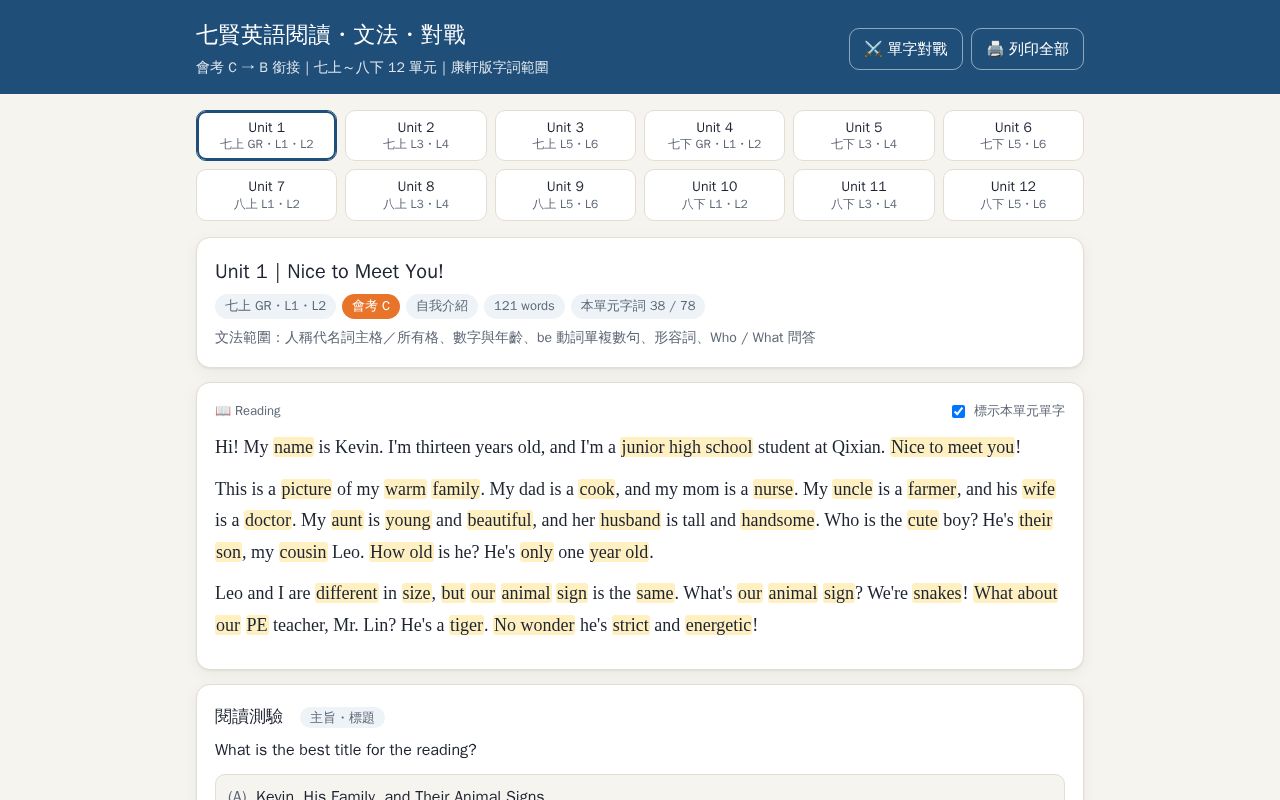The width and height of the screenshot is (1280, 800).
Task: Select the Unit 12 tab
Action: point(1013,195)
